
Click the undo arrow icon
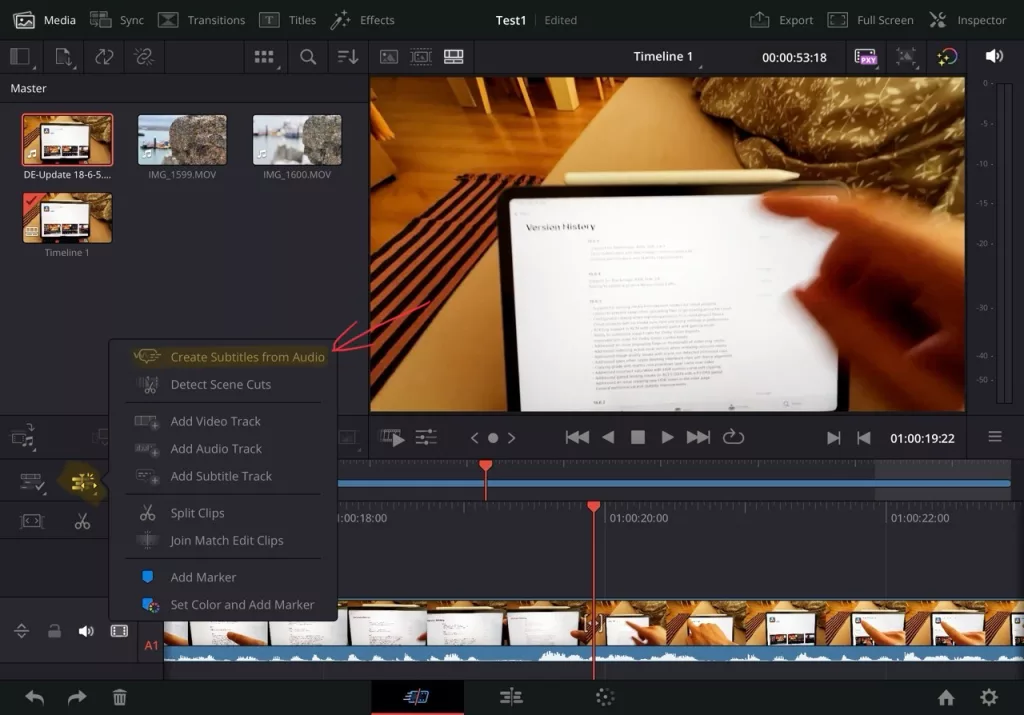click(33, 697)
